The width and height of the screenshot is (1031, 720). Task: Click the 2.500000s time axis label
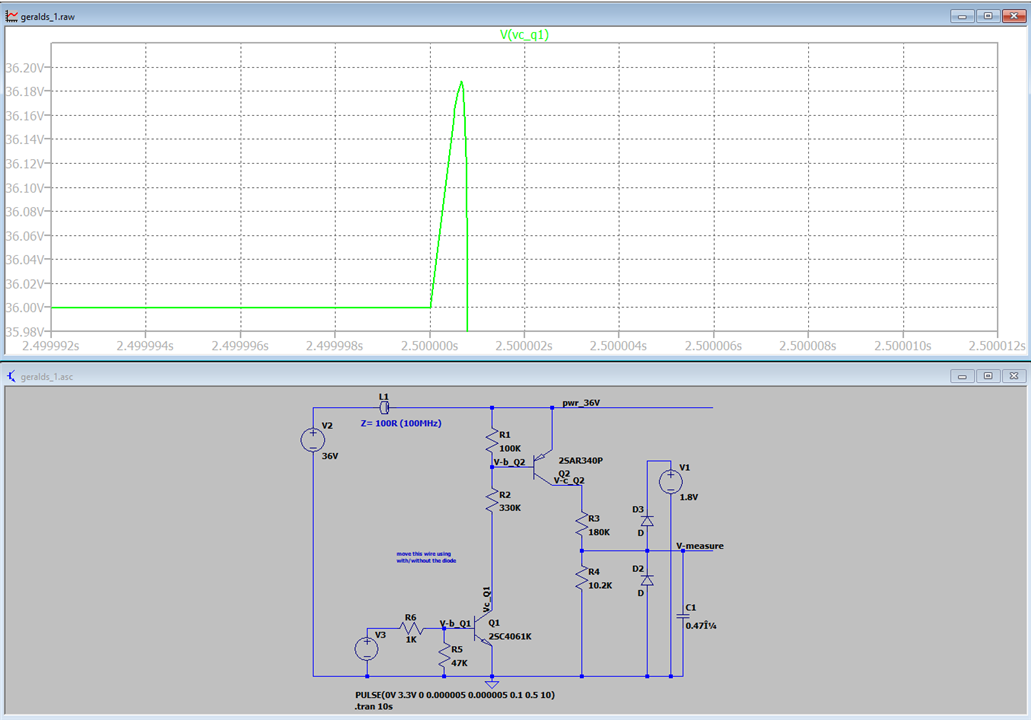[430, 345]
